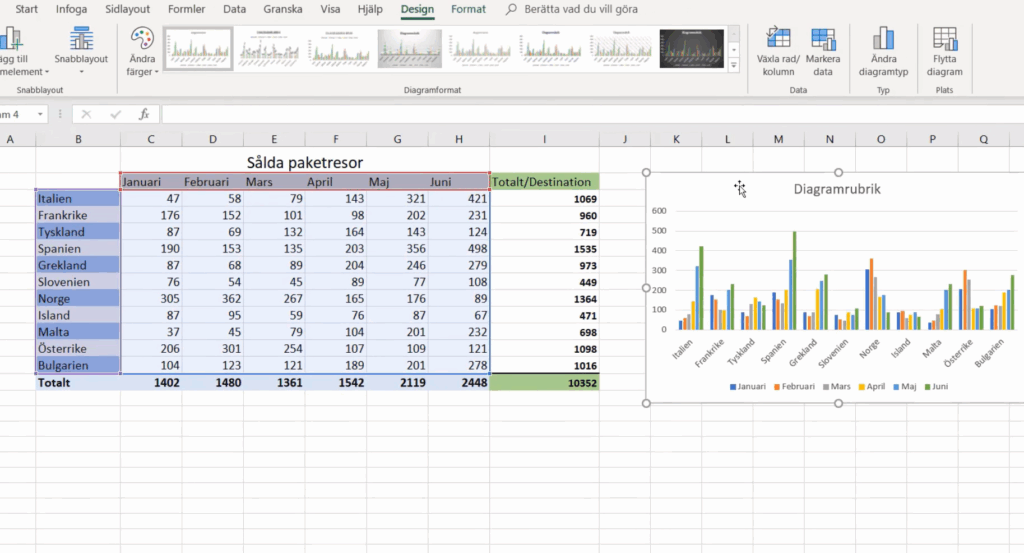This screenshot has width=1024, height=553.
Task: Open Ändra diagramtyp dialog
Action: 883,39
